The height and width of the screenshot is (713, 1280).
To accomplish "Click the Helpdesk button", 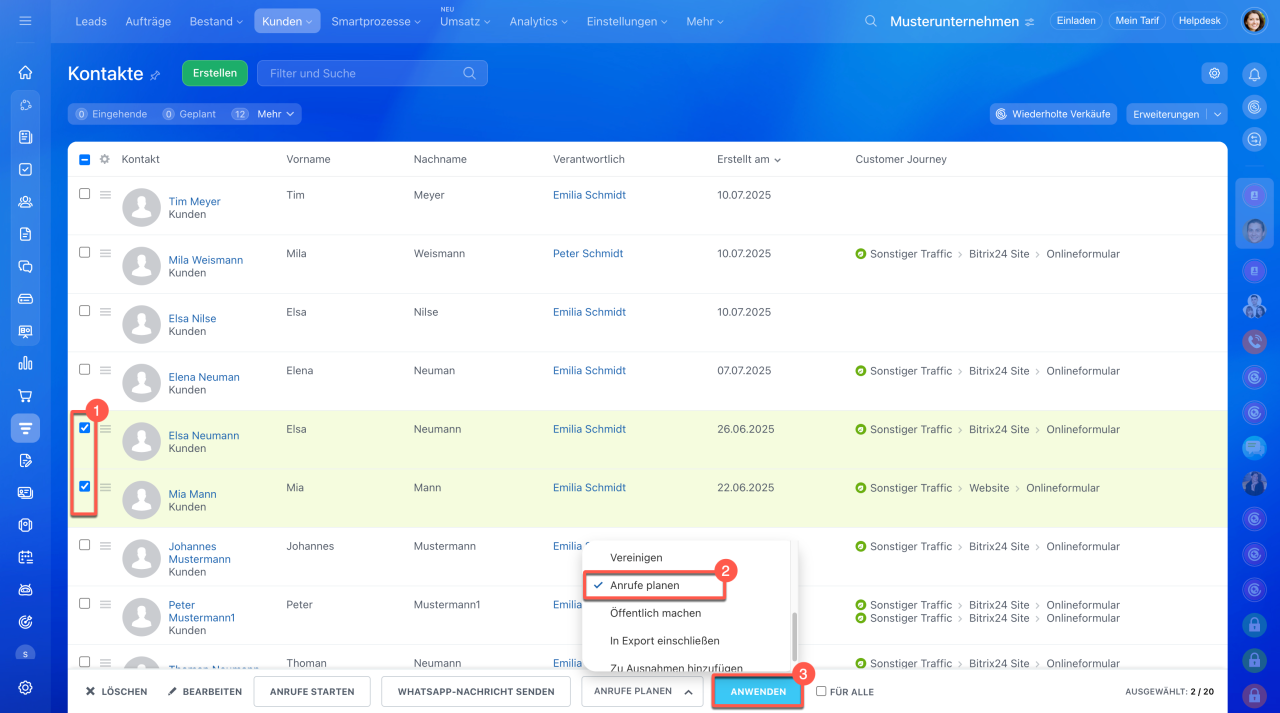I will click(1199, 21).
